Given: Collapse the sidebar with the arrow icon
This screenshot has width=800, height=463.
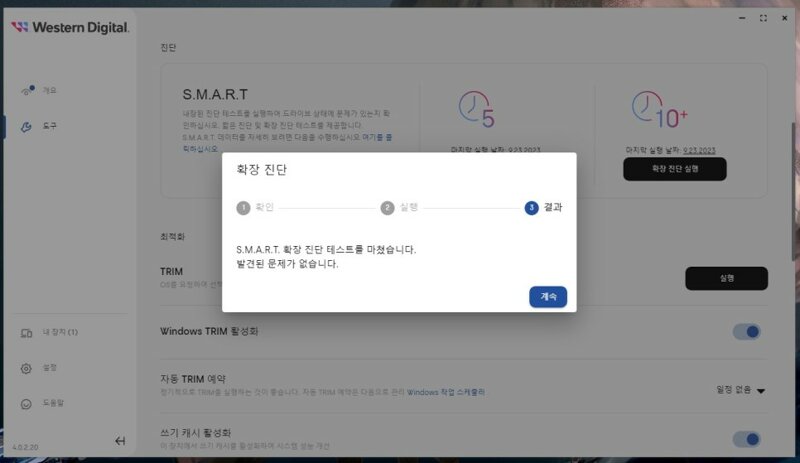Looking at the screenshot, I should tap(120, 441).
